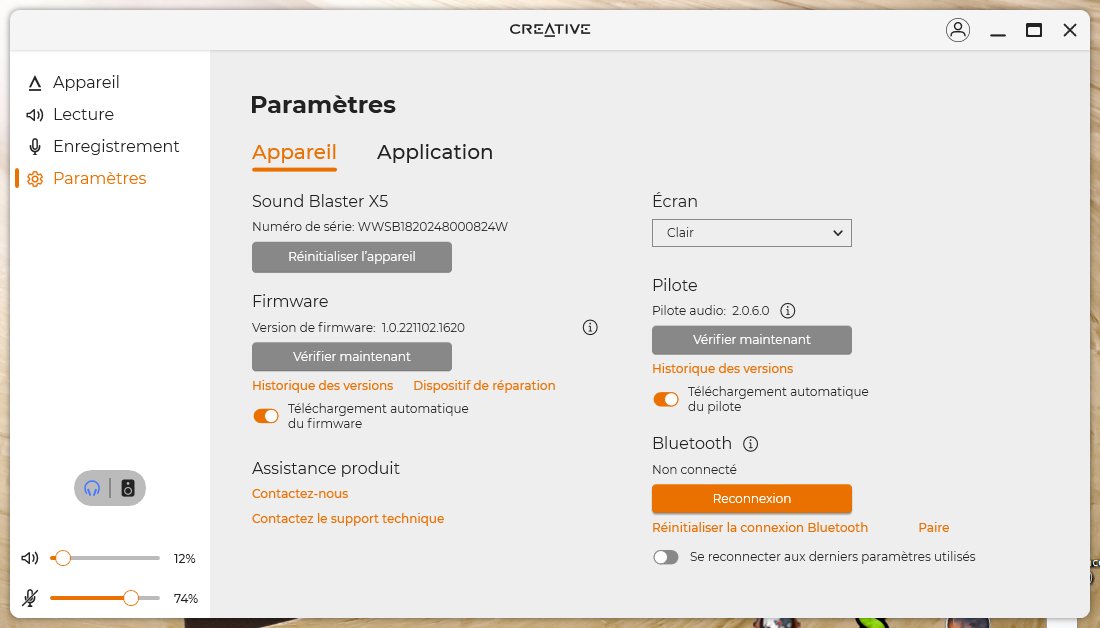Open the Contactez-nous link
The width and height of the screenshot is (1100, 628).
click(x=300, y=493)
